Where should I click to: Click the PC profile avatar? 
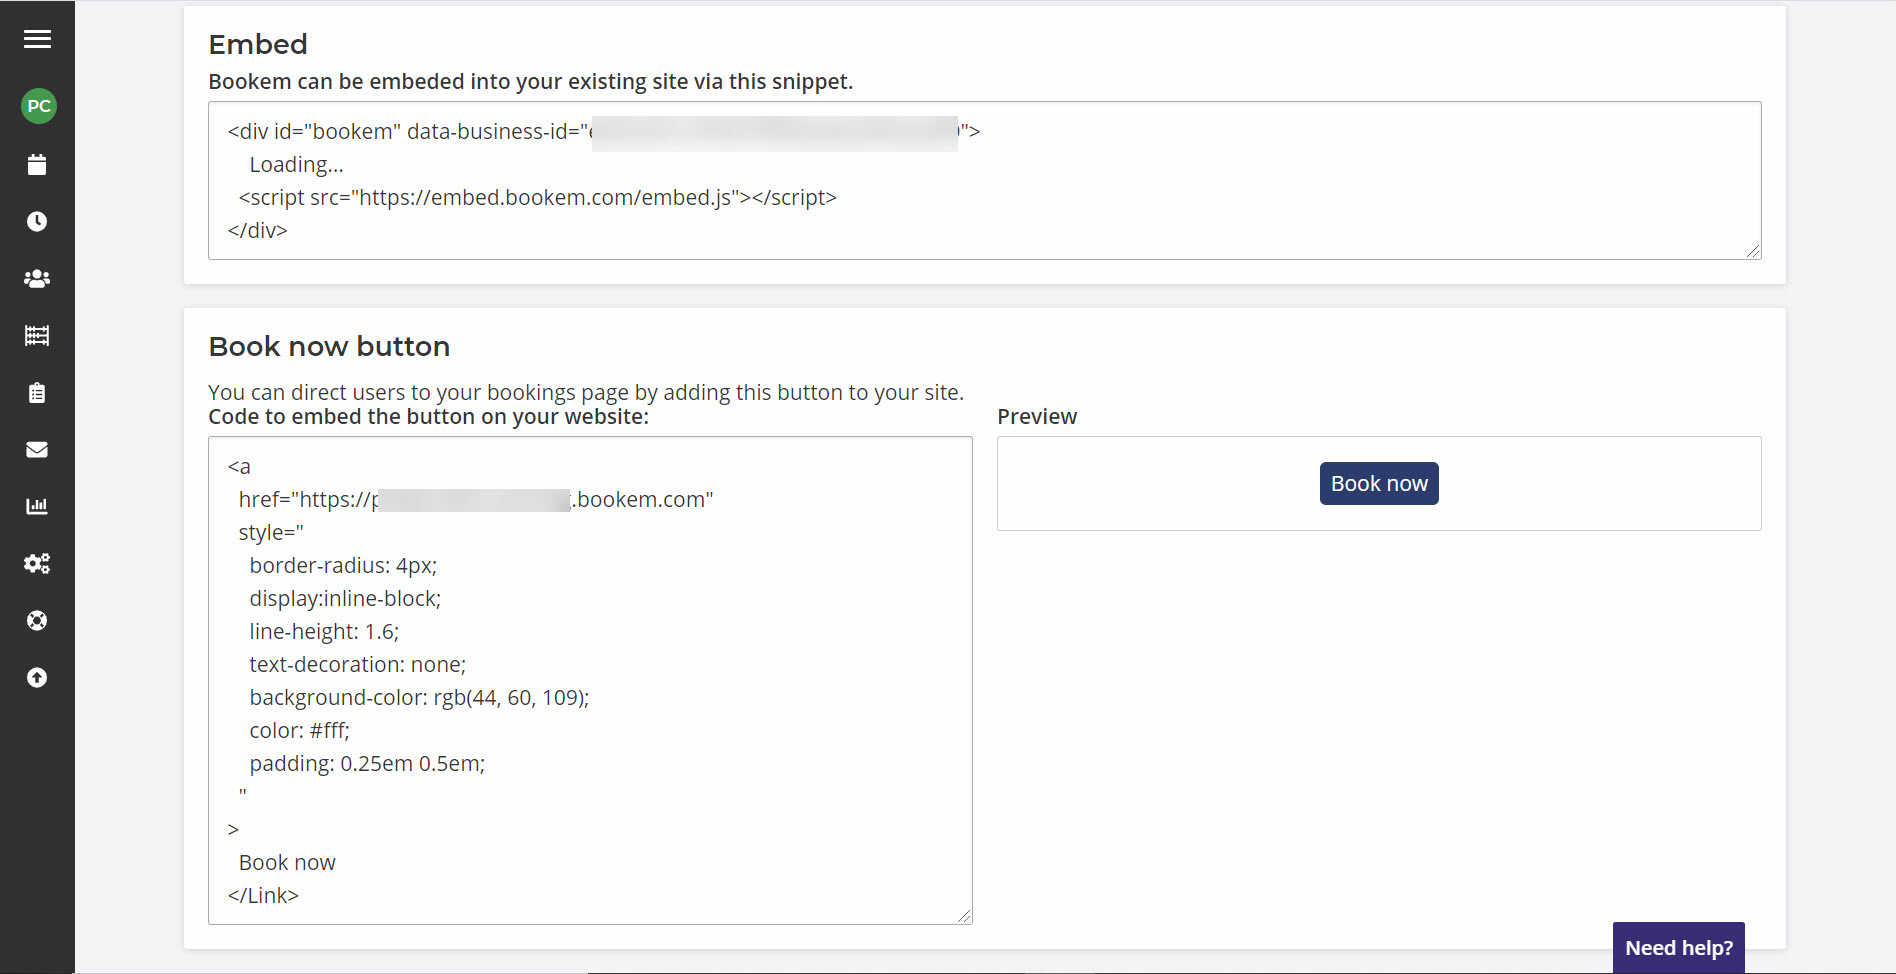tap(38, 106)
